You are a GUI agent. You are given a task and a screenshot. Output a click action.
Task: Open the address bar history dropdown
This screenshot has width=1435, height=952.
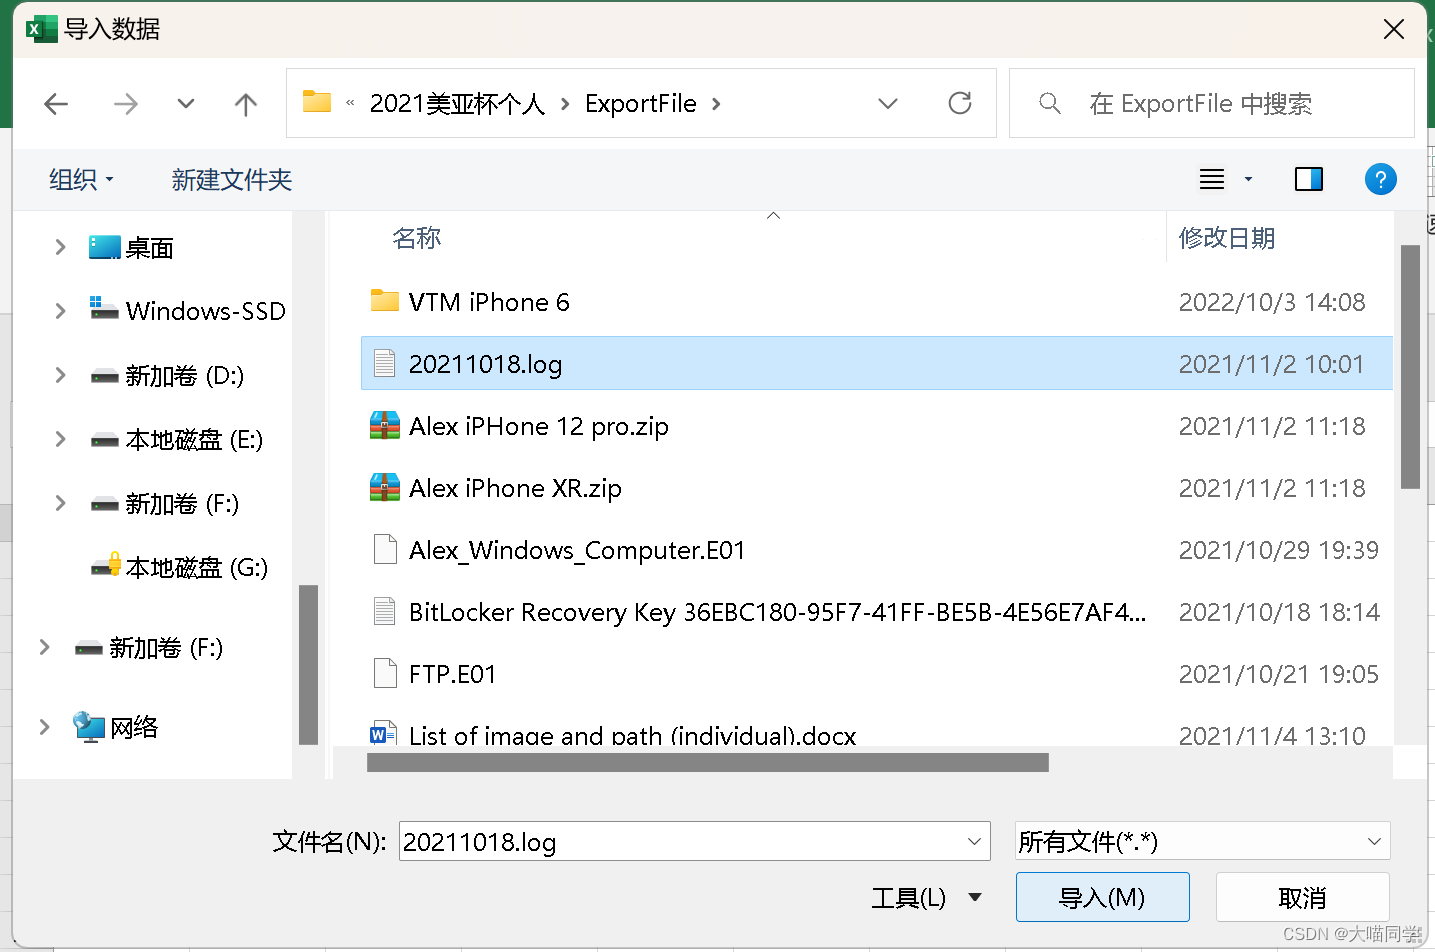887,103
